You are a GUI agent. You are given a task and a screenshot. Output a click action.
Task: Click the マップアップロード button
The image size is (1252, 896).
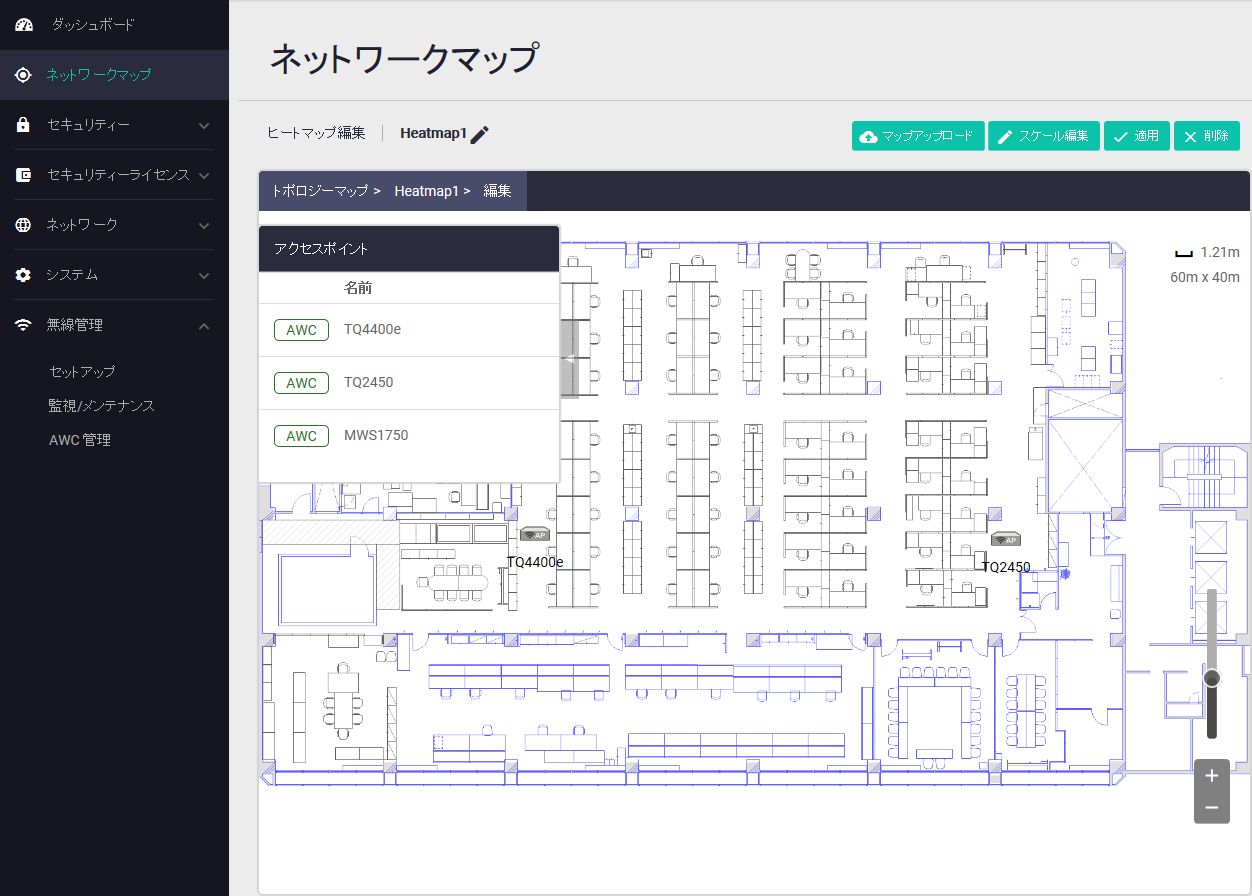pos(918,136)
